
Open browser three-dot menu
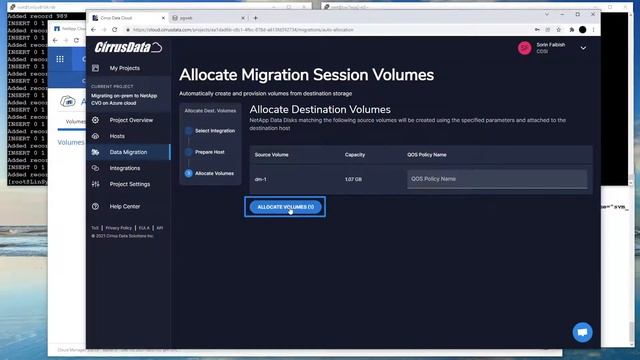(x=593, y=30)
